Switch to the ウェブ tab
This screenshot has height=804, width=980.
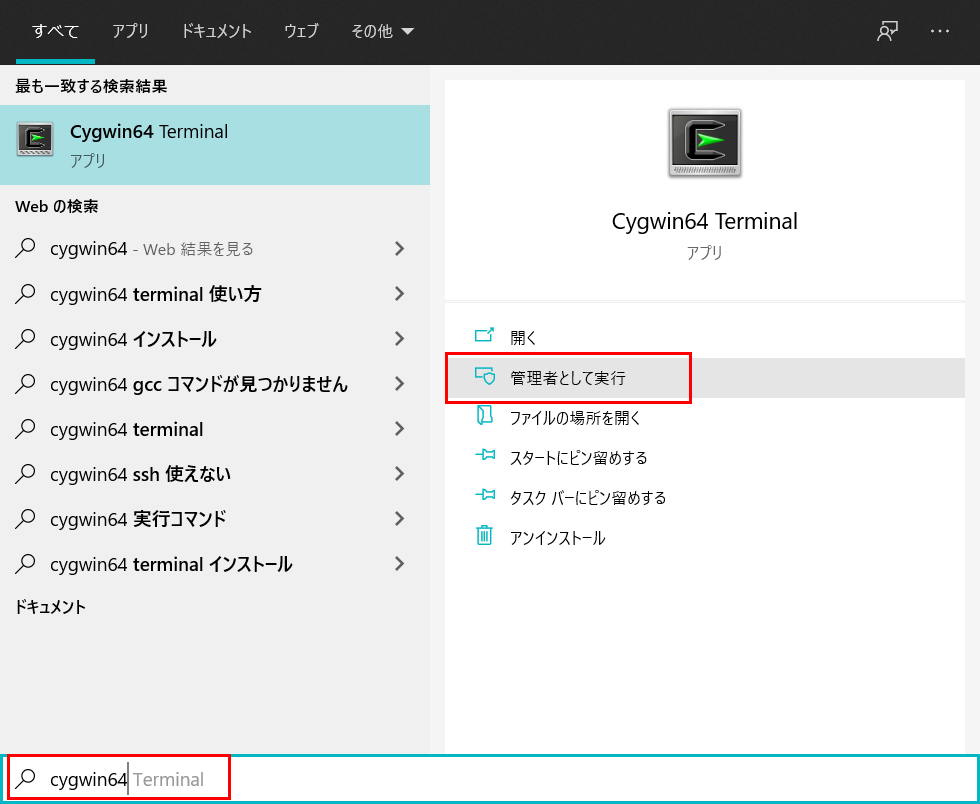pos(301,31)
